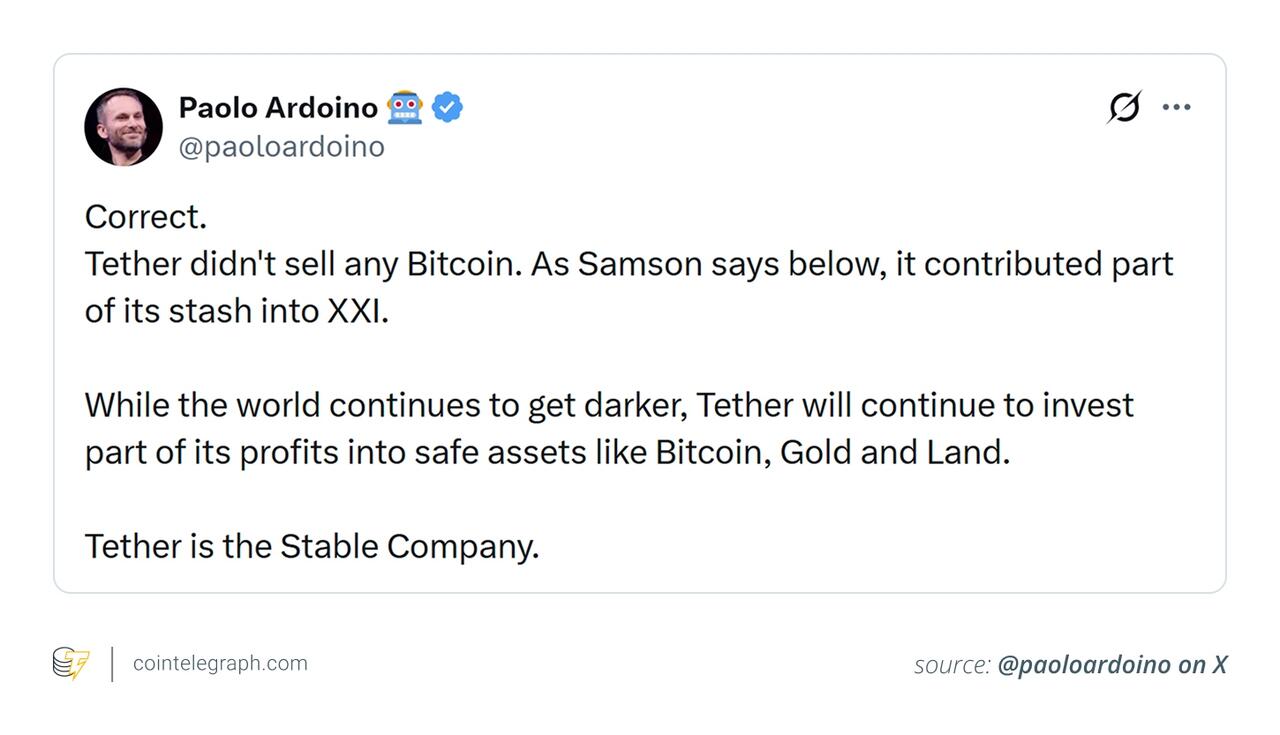Click the source @paoloardoino on X credit
Screen dimensions: 1280x735
[1070, 665]
